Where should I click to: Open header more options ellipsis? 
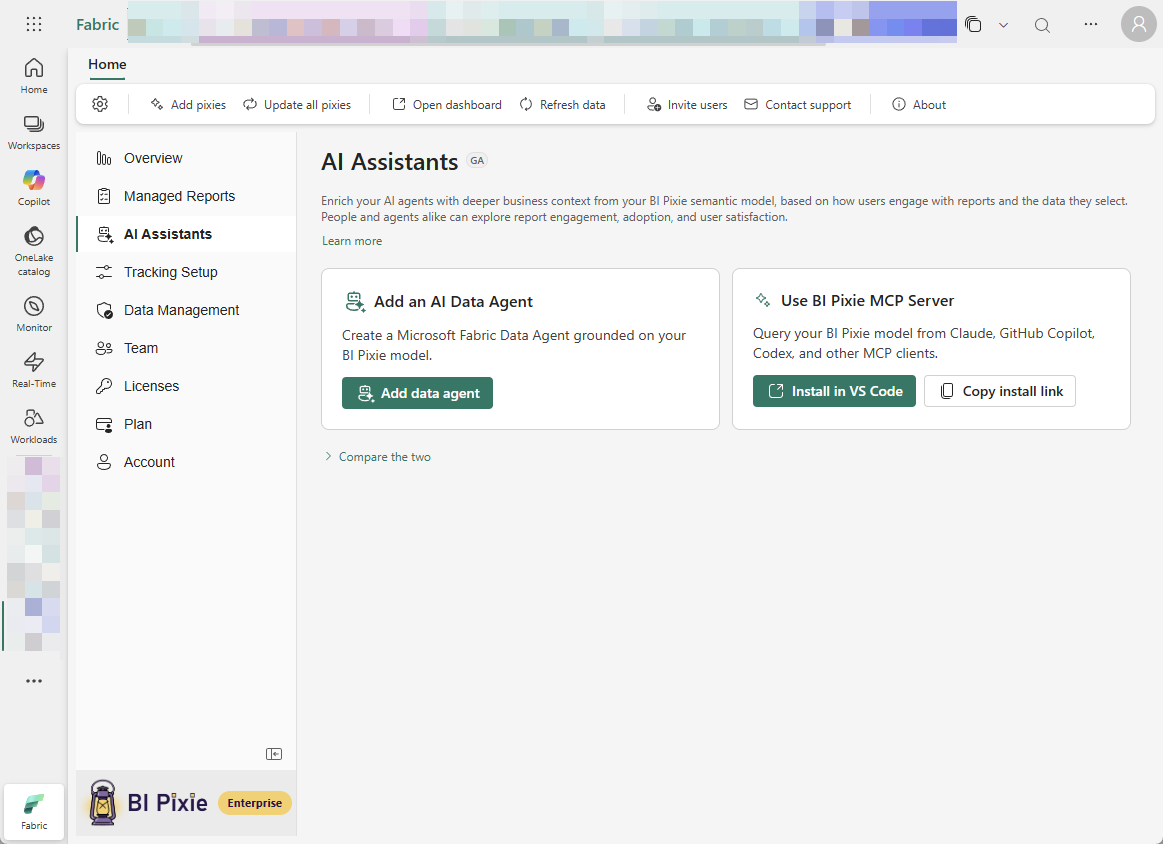(x=1090, y=24)
